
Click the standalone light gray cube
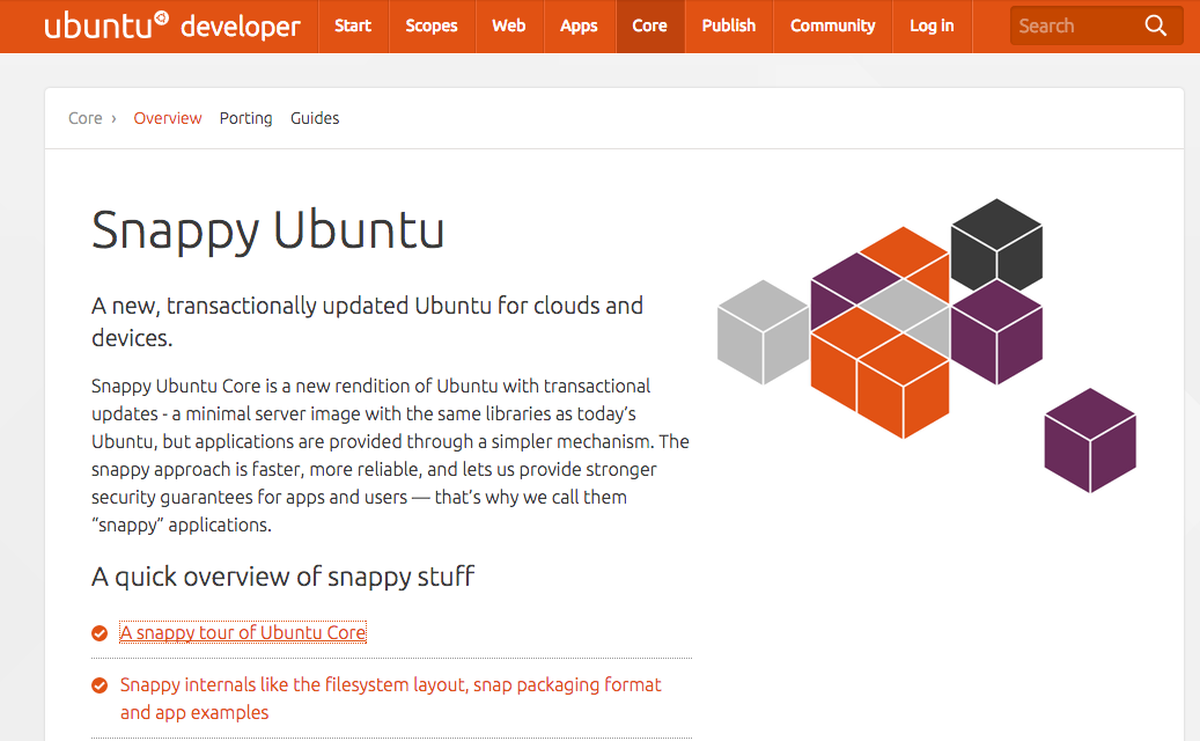763,332
